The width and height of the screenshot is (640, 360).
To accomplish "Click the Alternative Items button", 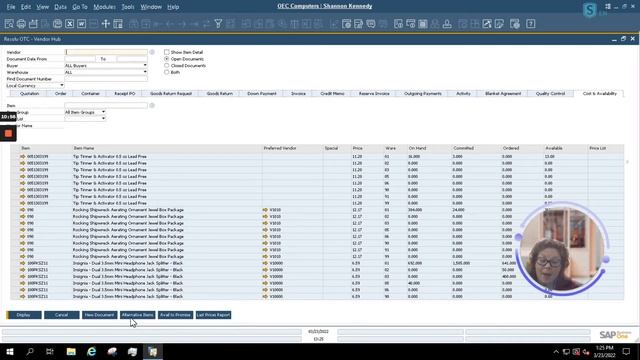I will point(138,315).
